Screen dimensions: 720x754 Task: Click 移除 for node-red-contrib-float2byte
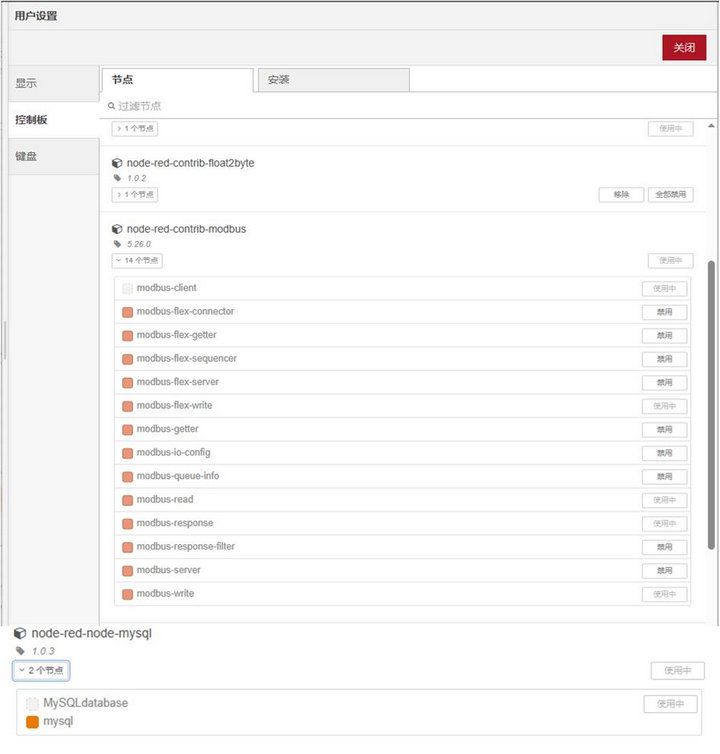621,195
